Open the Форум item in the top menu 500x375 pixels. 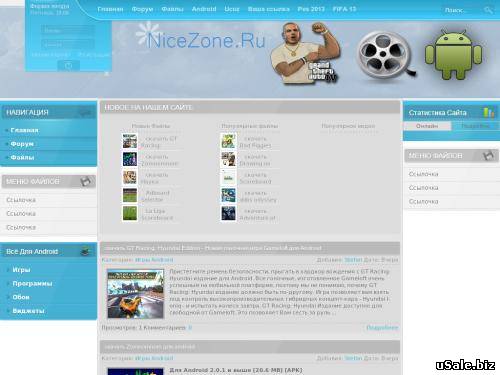(x=142, y=9)
